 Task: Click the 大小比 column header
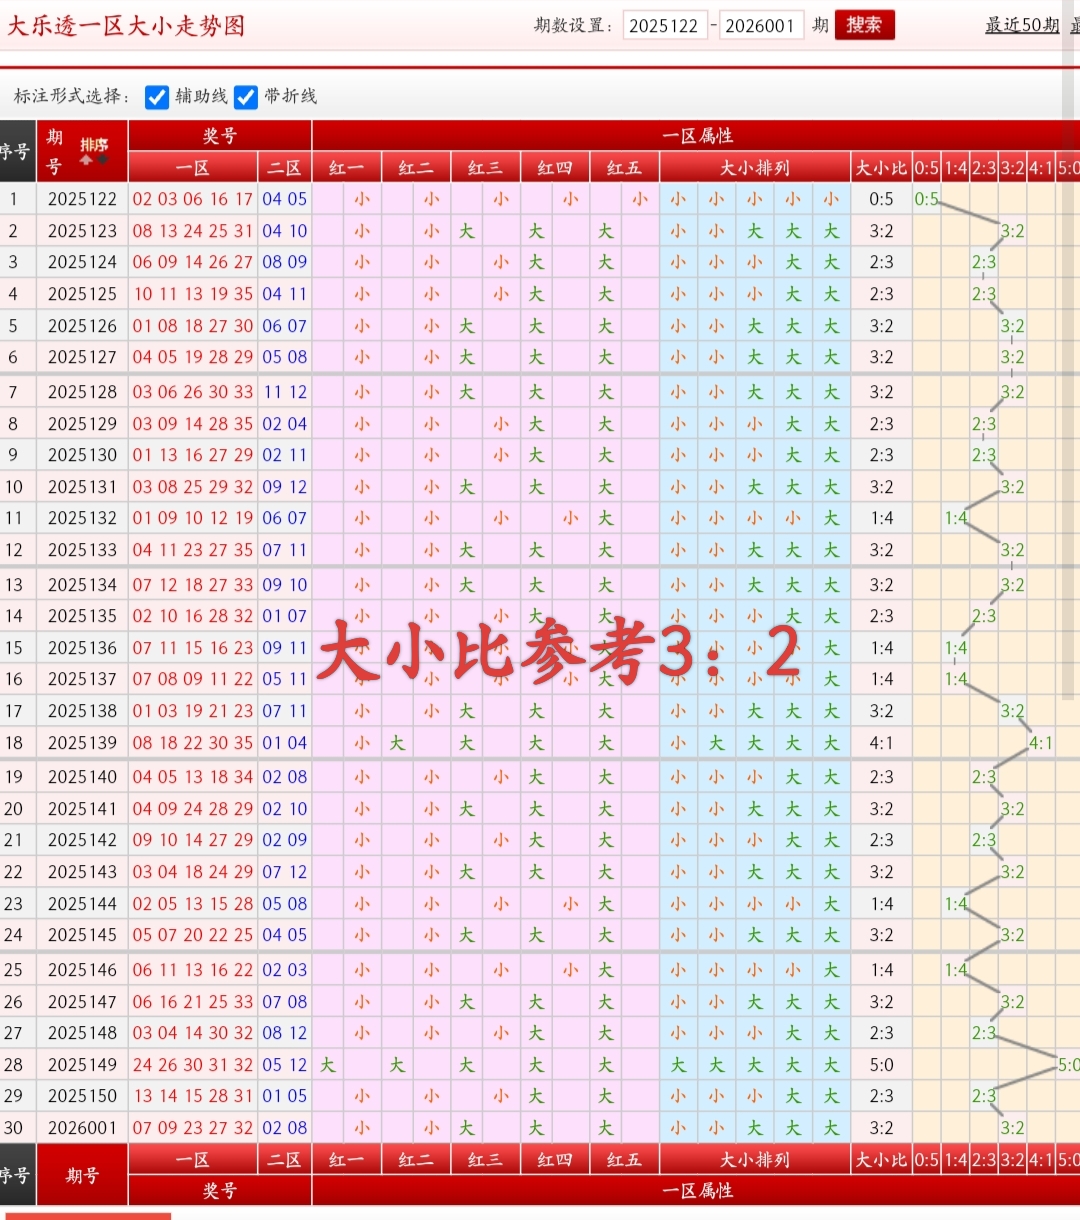tap(881, 167)
